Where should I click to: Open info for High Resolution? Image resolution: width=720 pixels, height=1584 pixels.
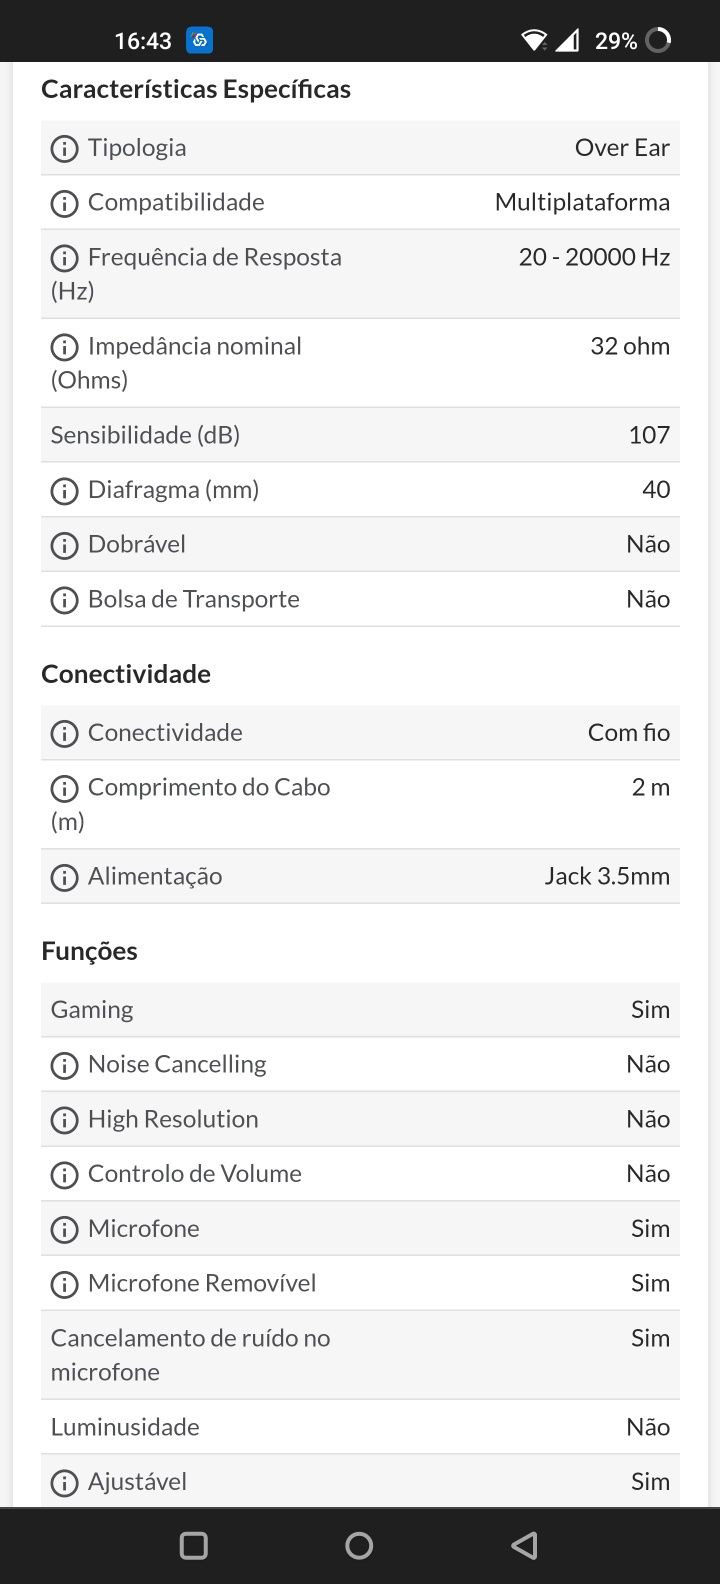click(x=64, y=1121)
